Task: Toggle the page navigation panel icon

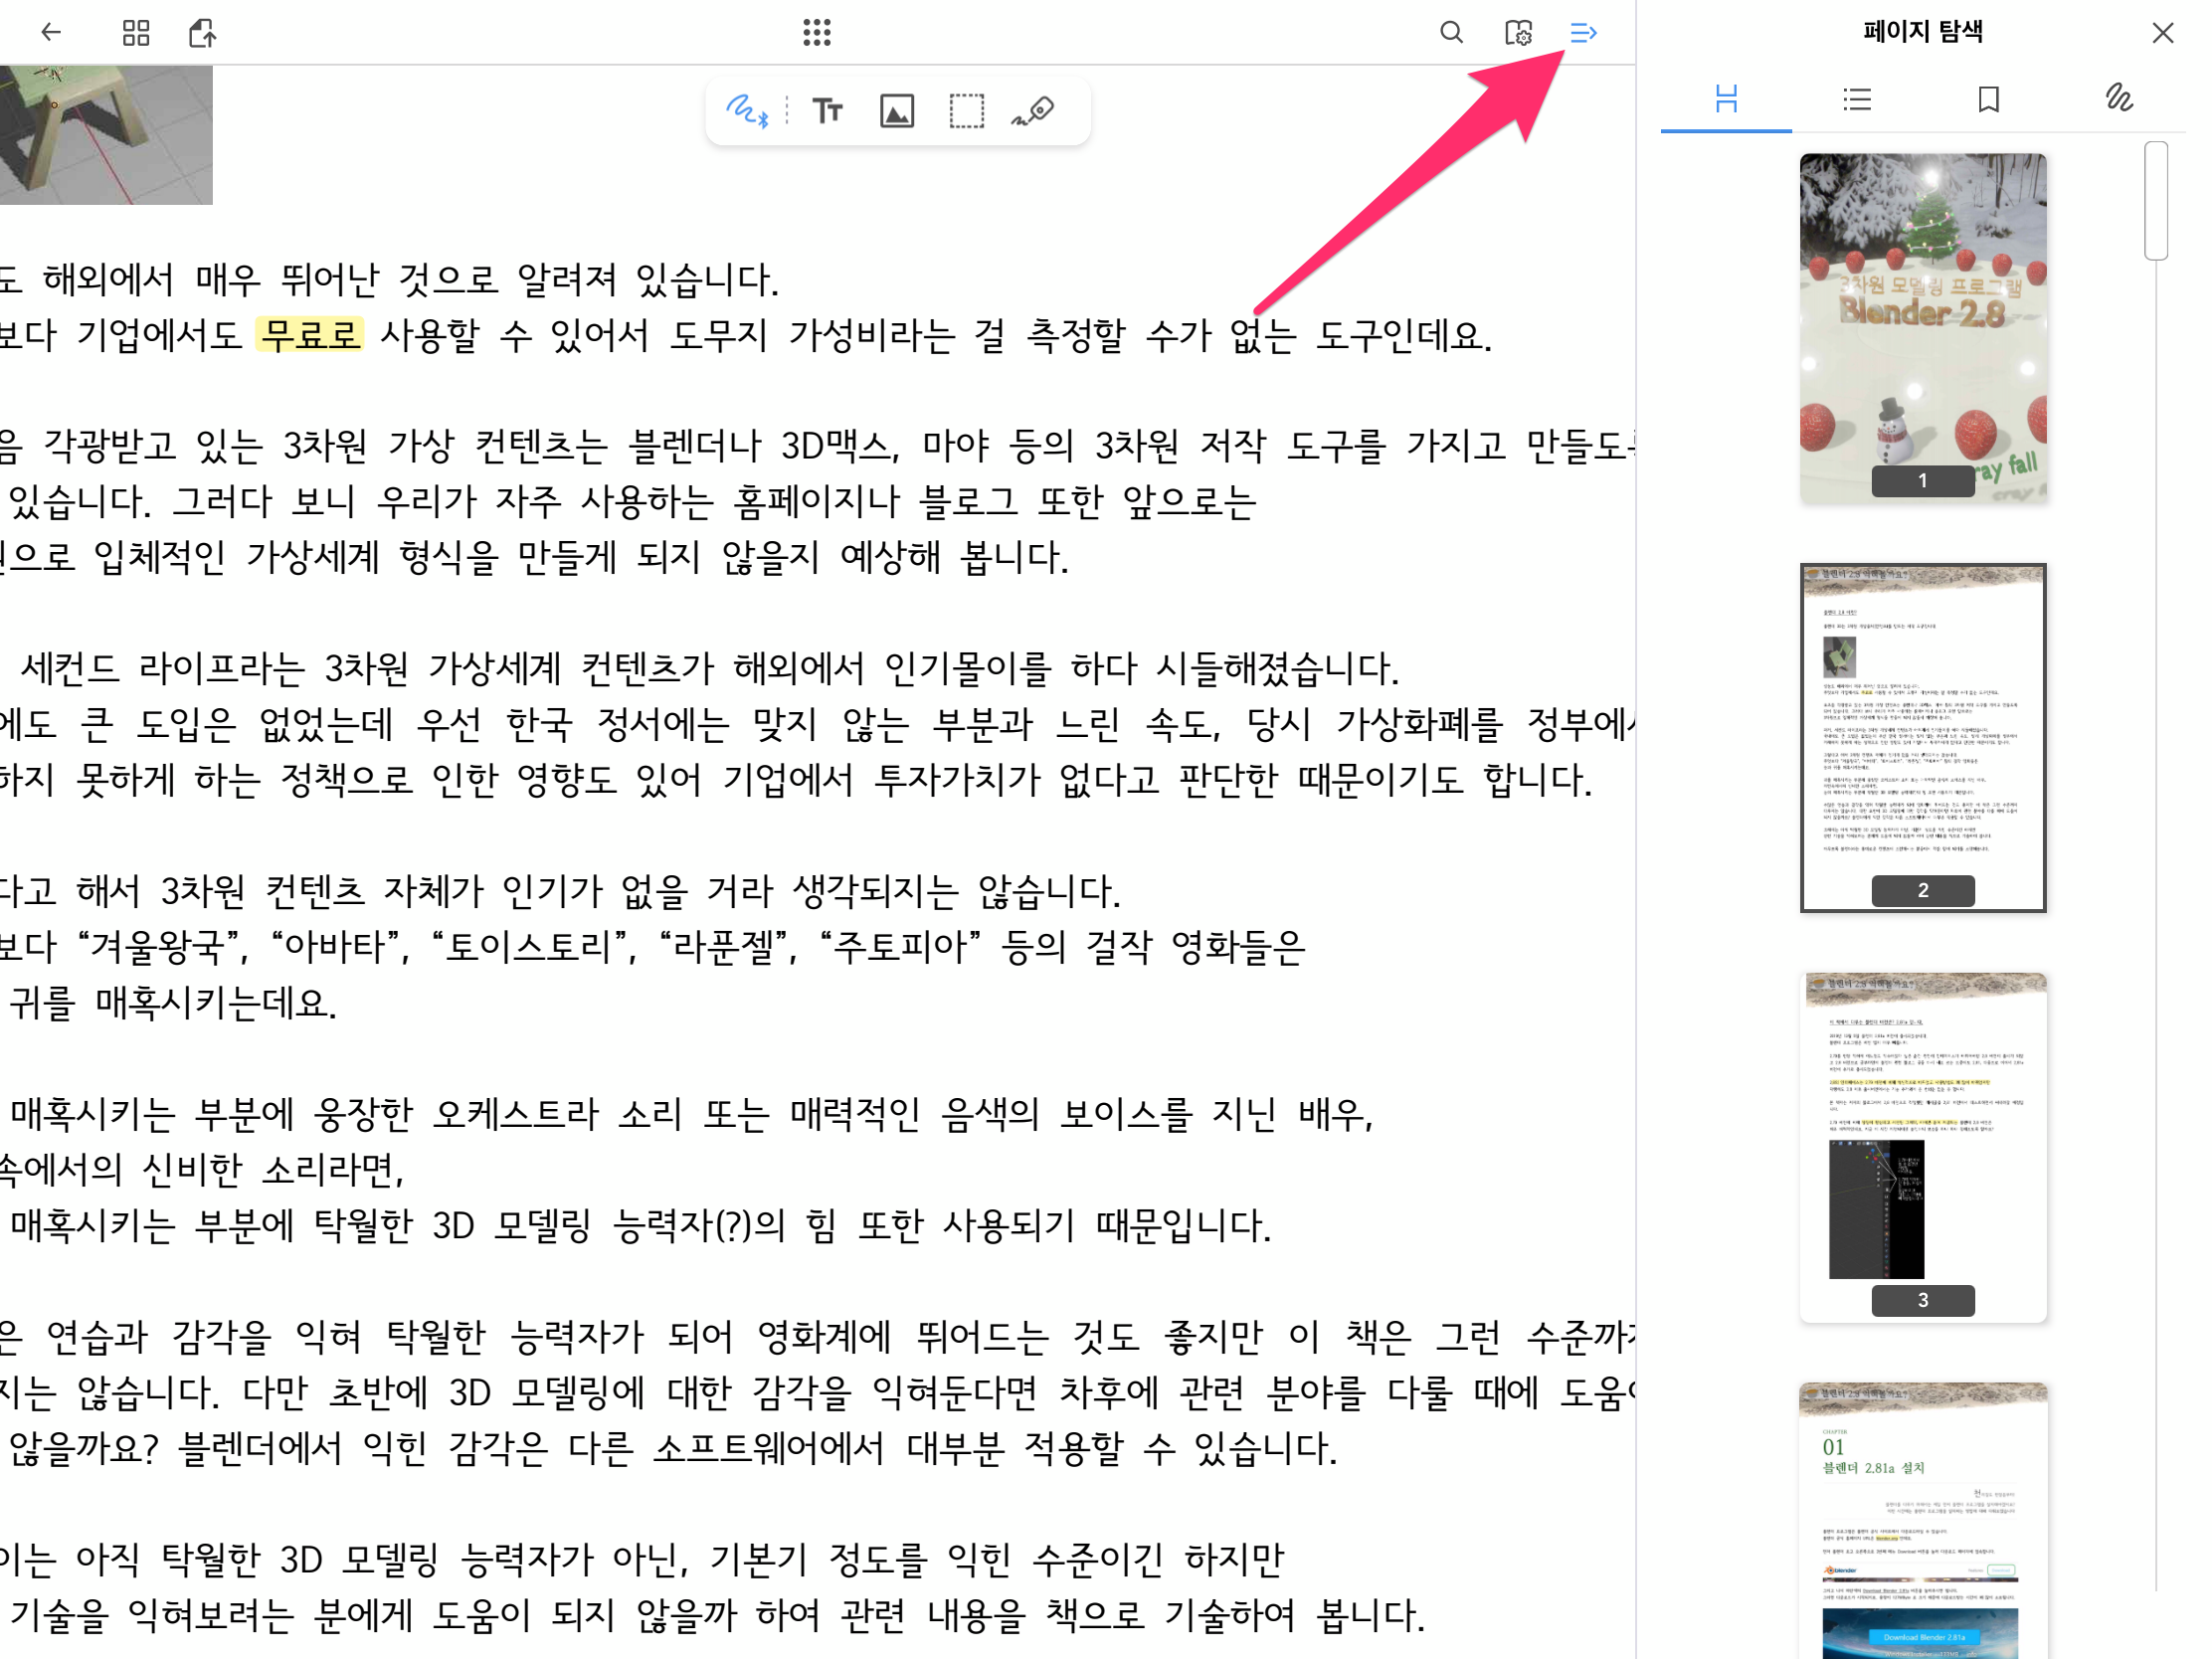Action: tap(1582, 33)
